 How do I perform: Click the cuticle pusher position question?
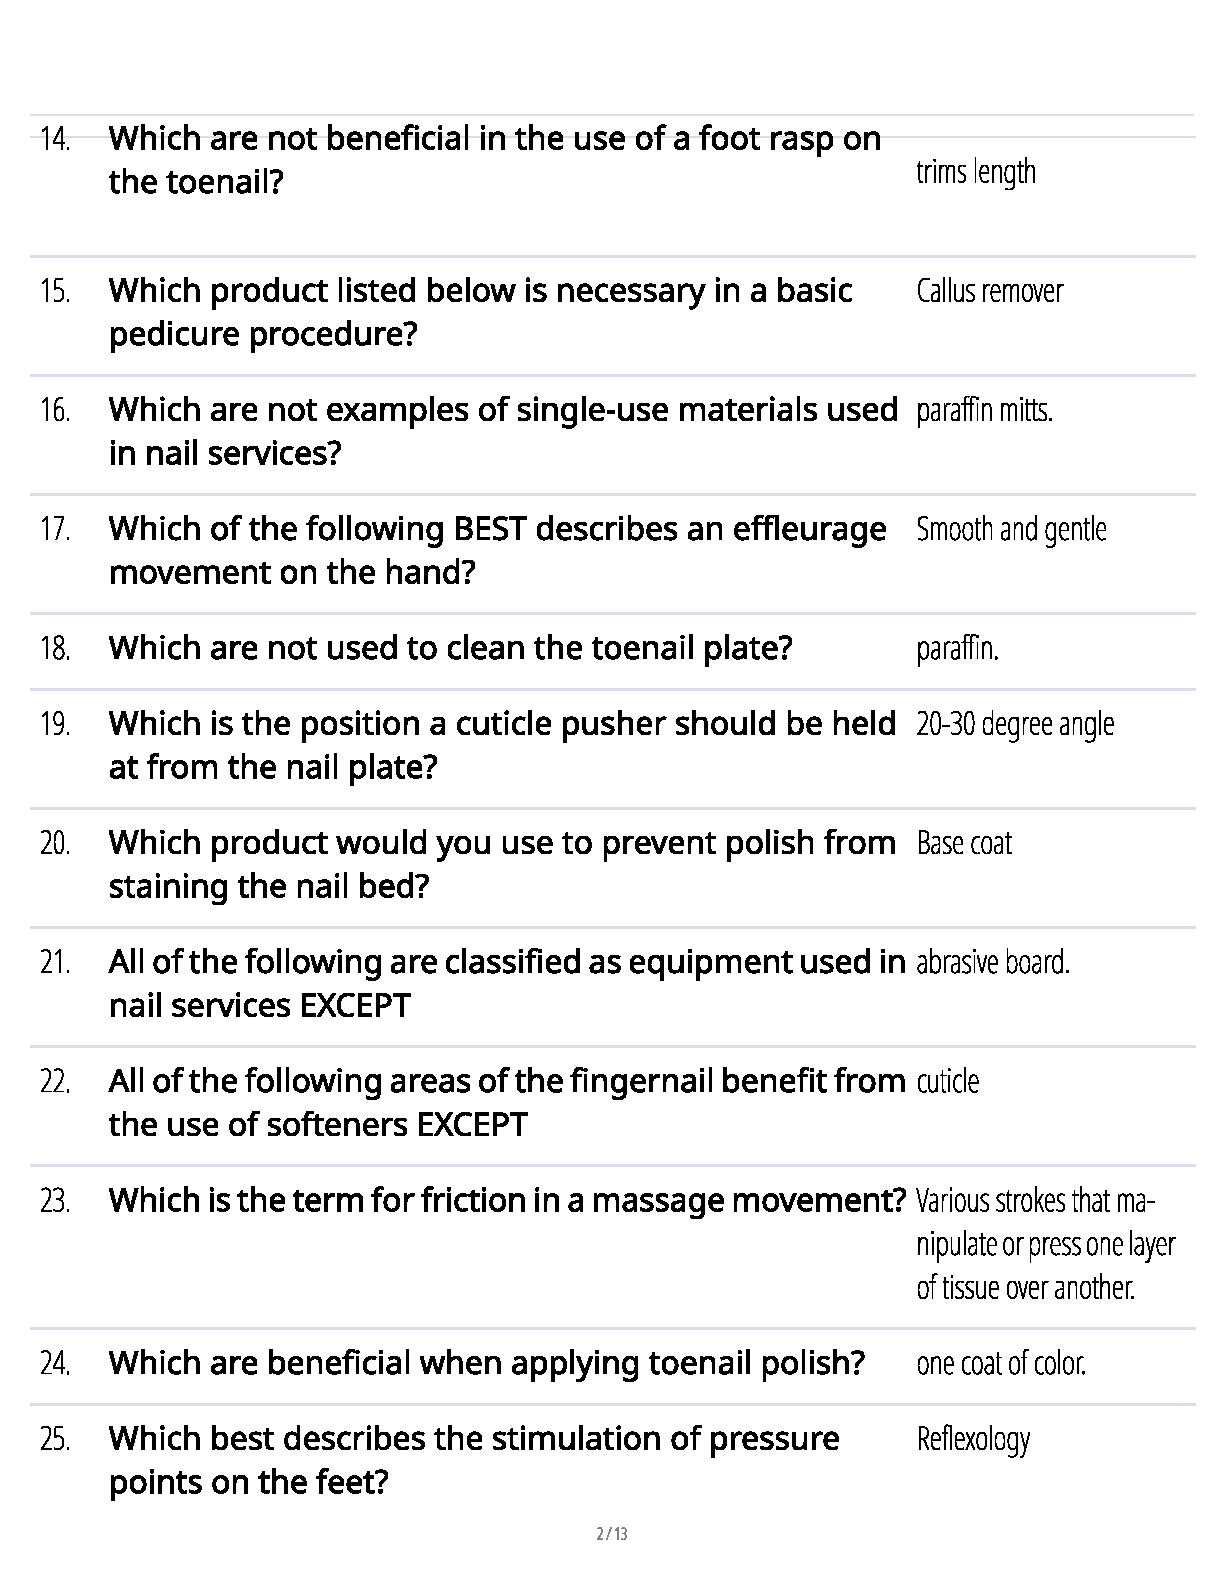pyautogui.click(x=501, y=745)
